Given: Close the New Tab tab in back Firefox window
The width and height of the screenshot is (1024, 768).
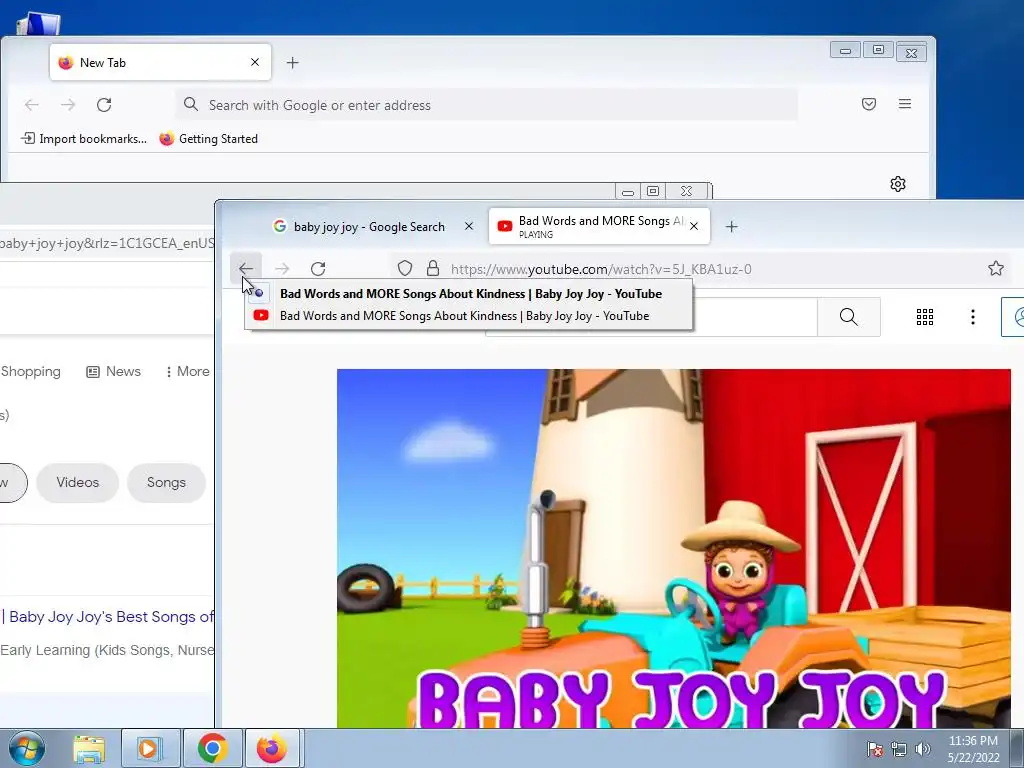Looking at the screenshot, I should click(x=255, y=62).
